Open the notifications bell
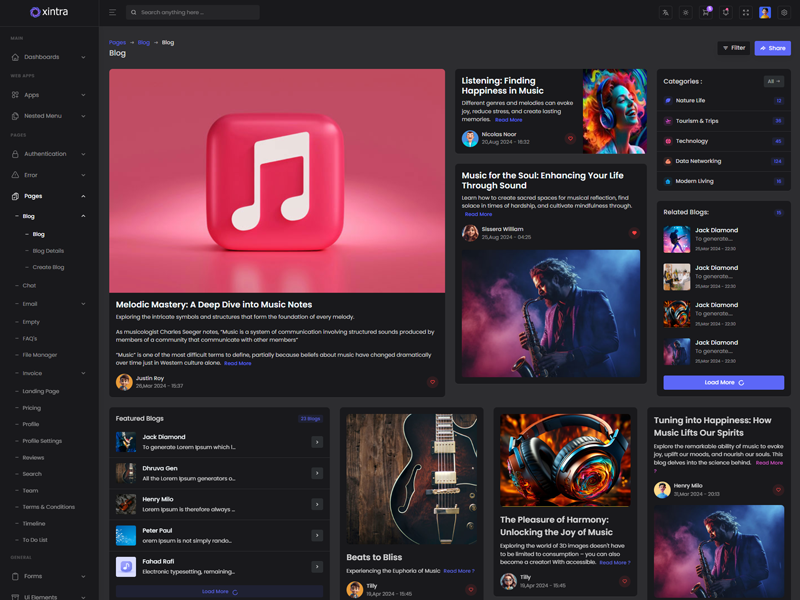The image size is (800, 600). [x=725, y=13]
